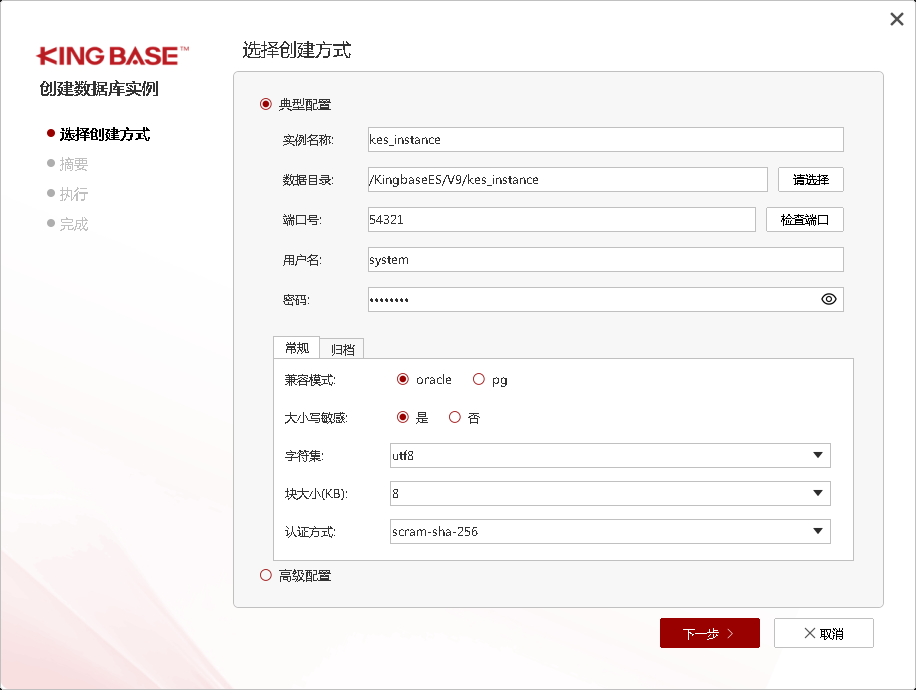
Task: Click the 实例名称 input field
Action: click(605, 140)
